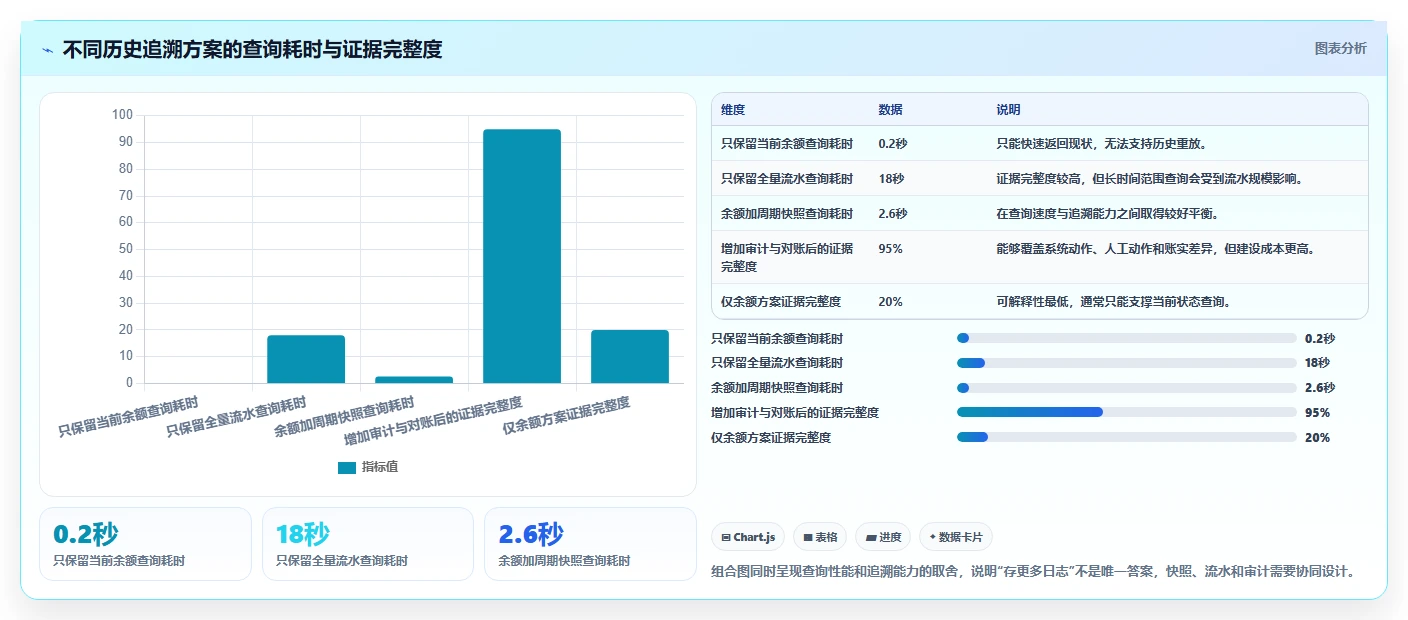Click the 只保留全量流水查询耗时 bar in chart
The width and height of the screenshot is (1408, 620).
[x=306, y=359]
